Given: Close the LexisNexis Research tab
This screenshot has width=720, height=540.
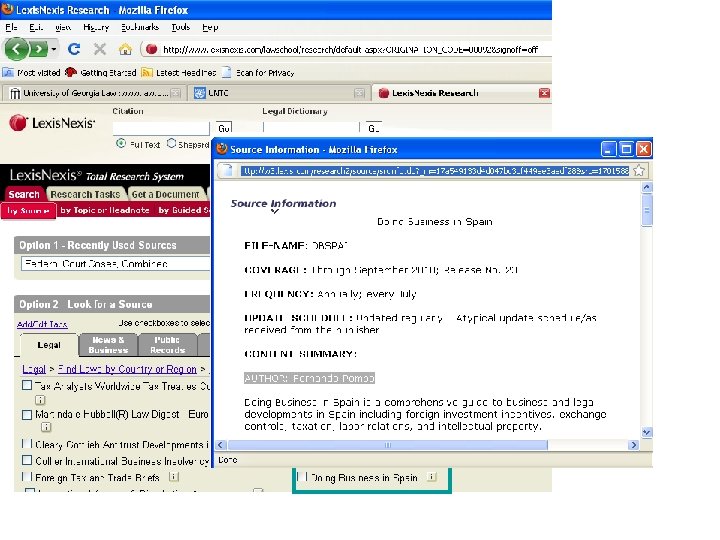Looking at the screenshot, I should (x=544, y=93).
